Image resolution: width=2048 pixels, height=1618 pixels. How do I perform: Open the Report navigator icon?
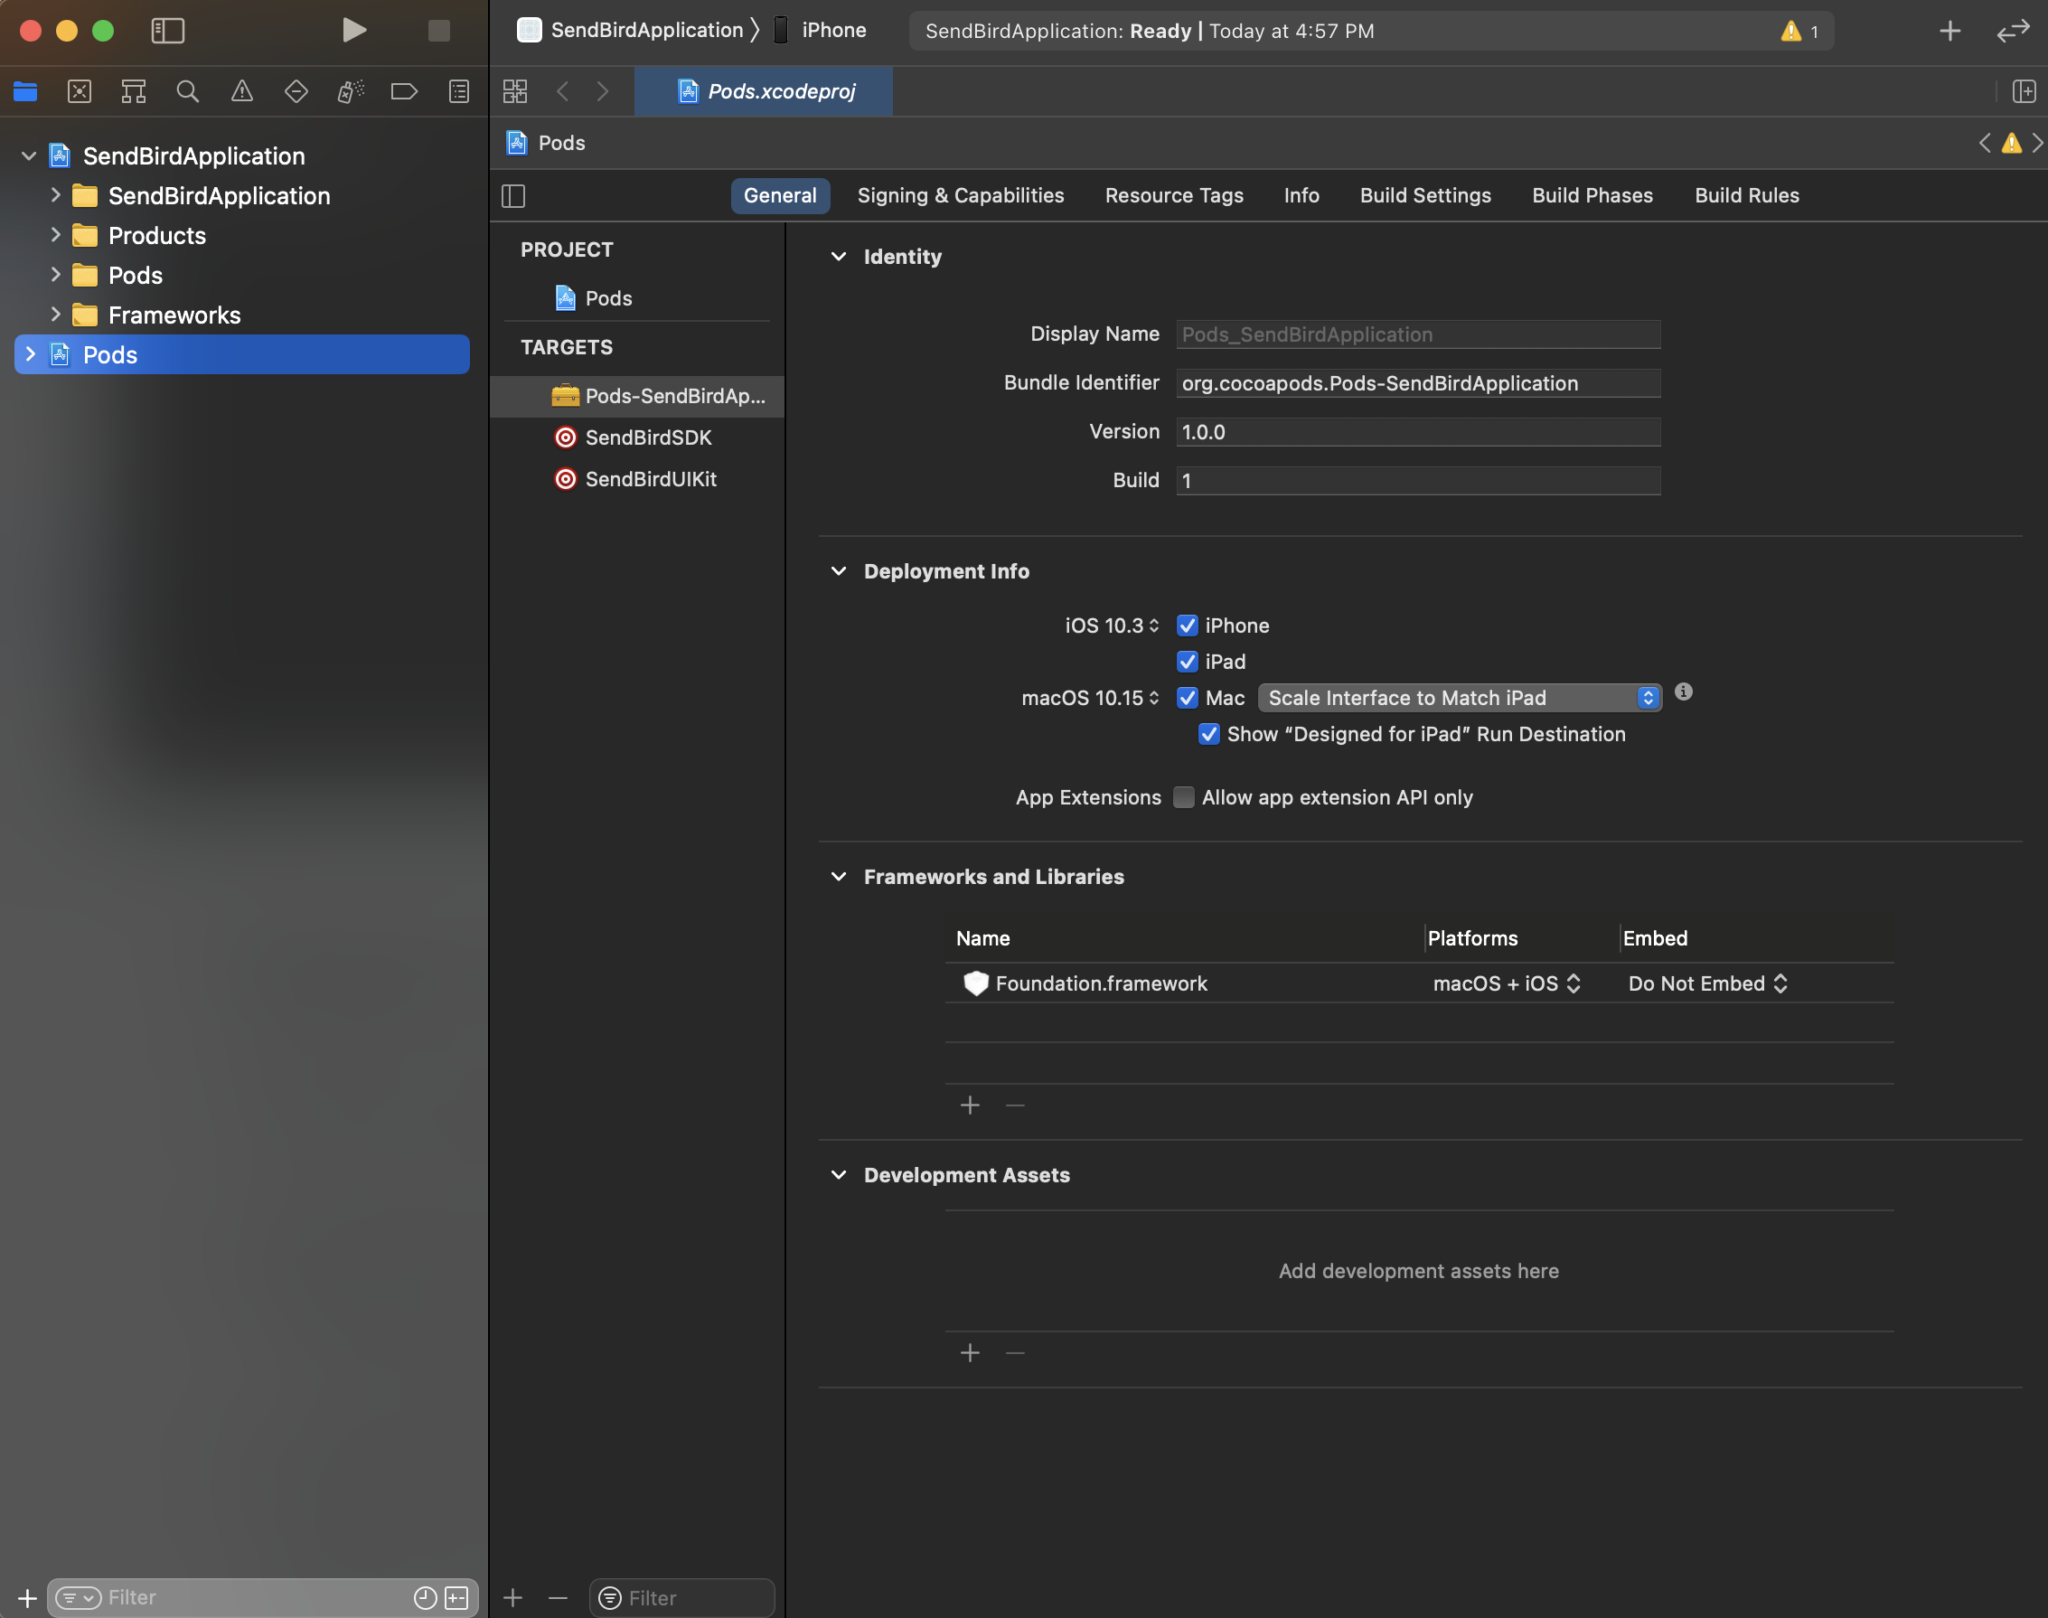[x=459, y=92]
